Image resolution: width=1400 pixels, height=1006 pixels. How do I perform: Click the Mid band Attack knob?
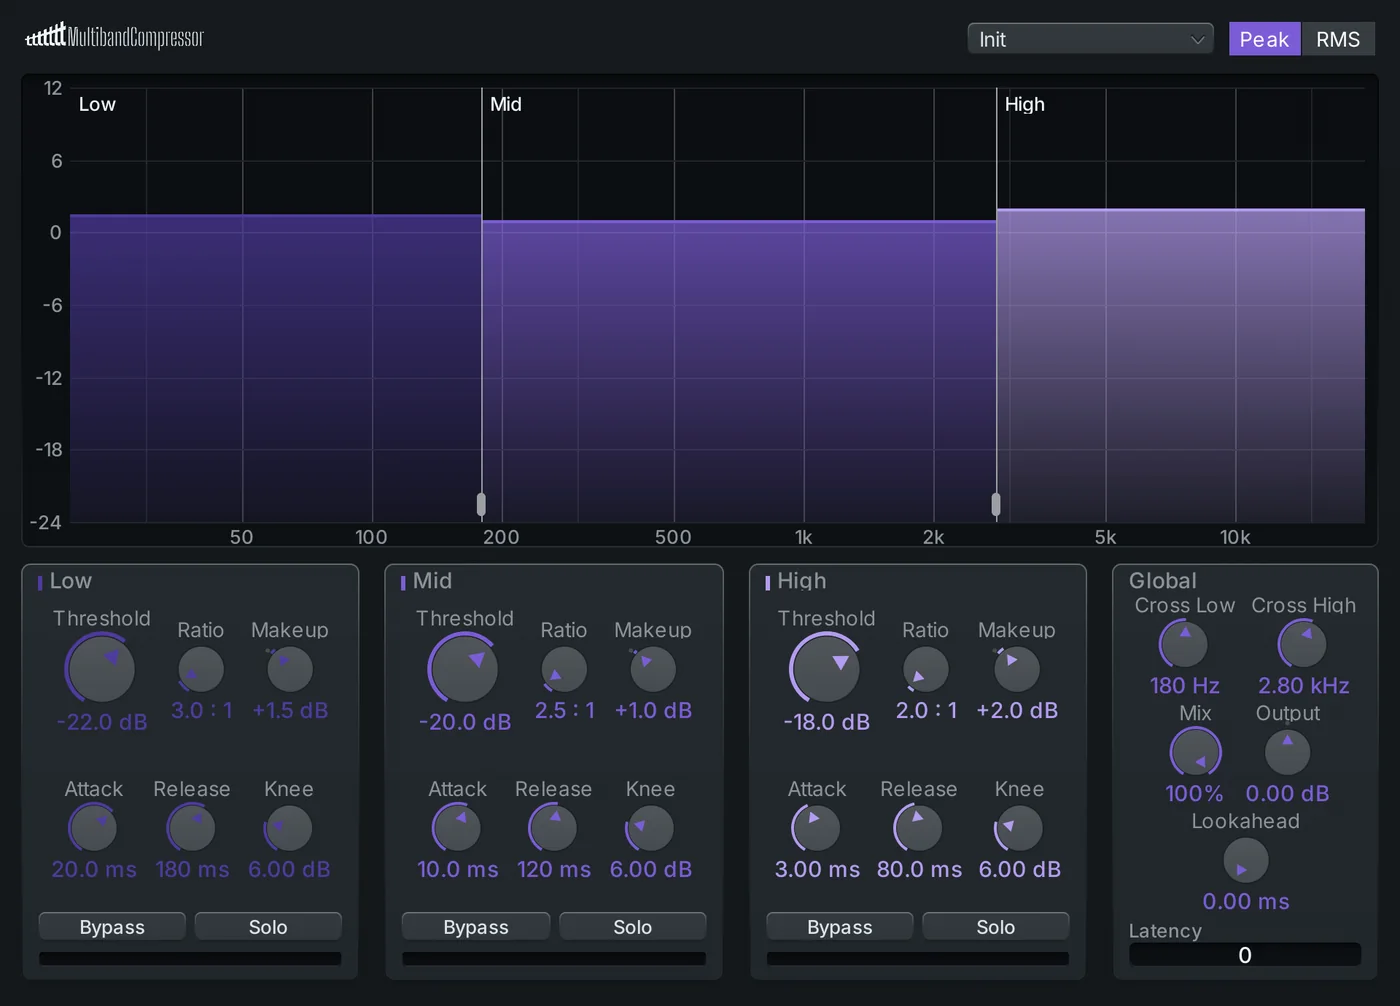[x=457, y=828]
